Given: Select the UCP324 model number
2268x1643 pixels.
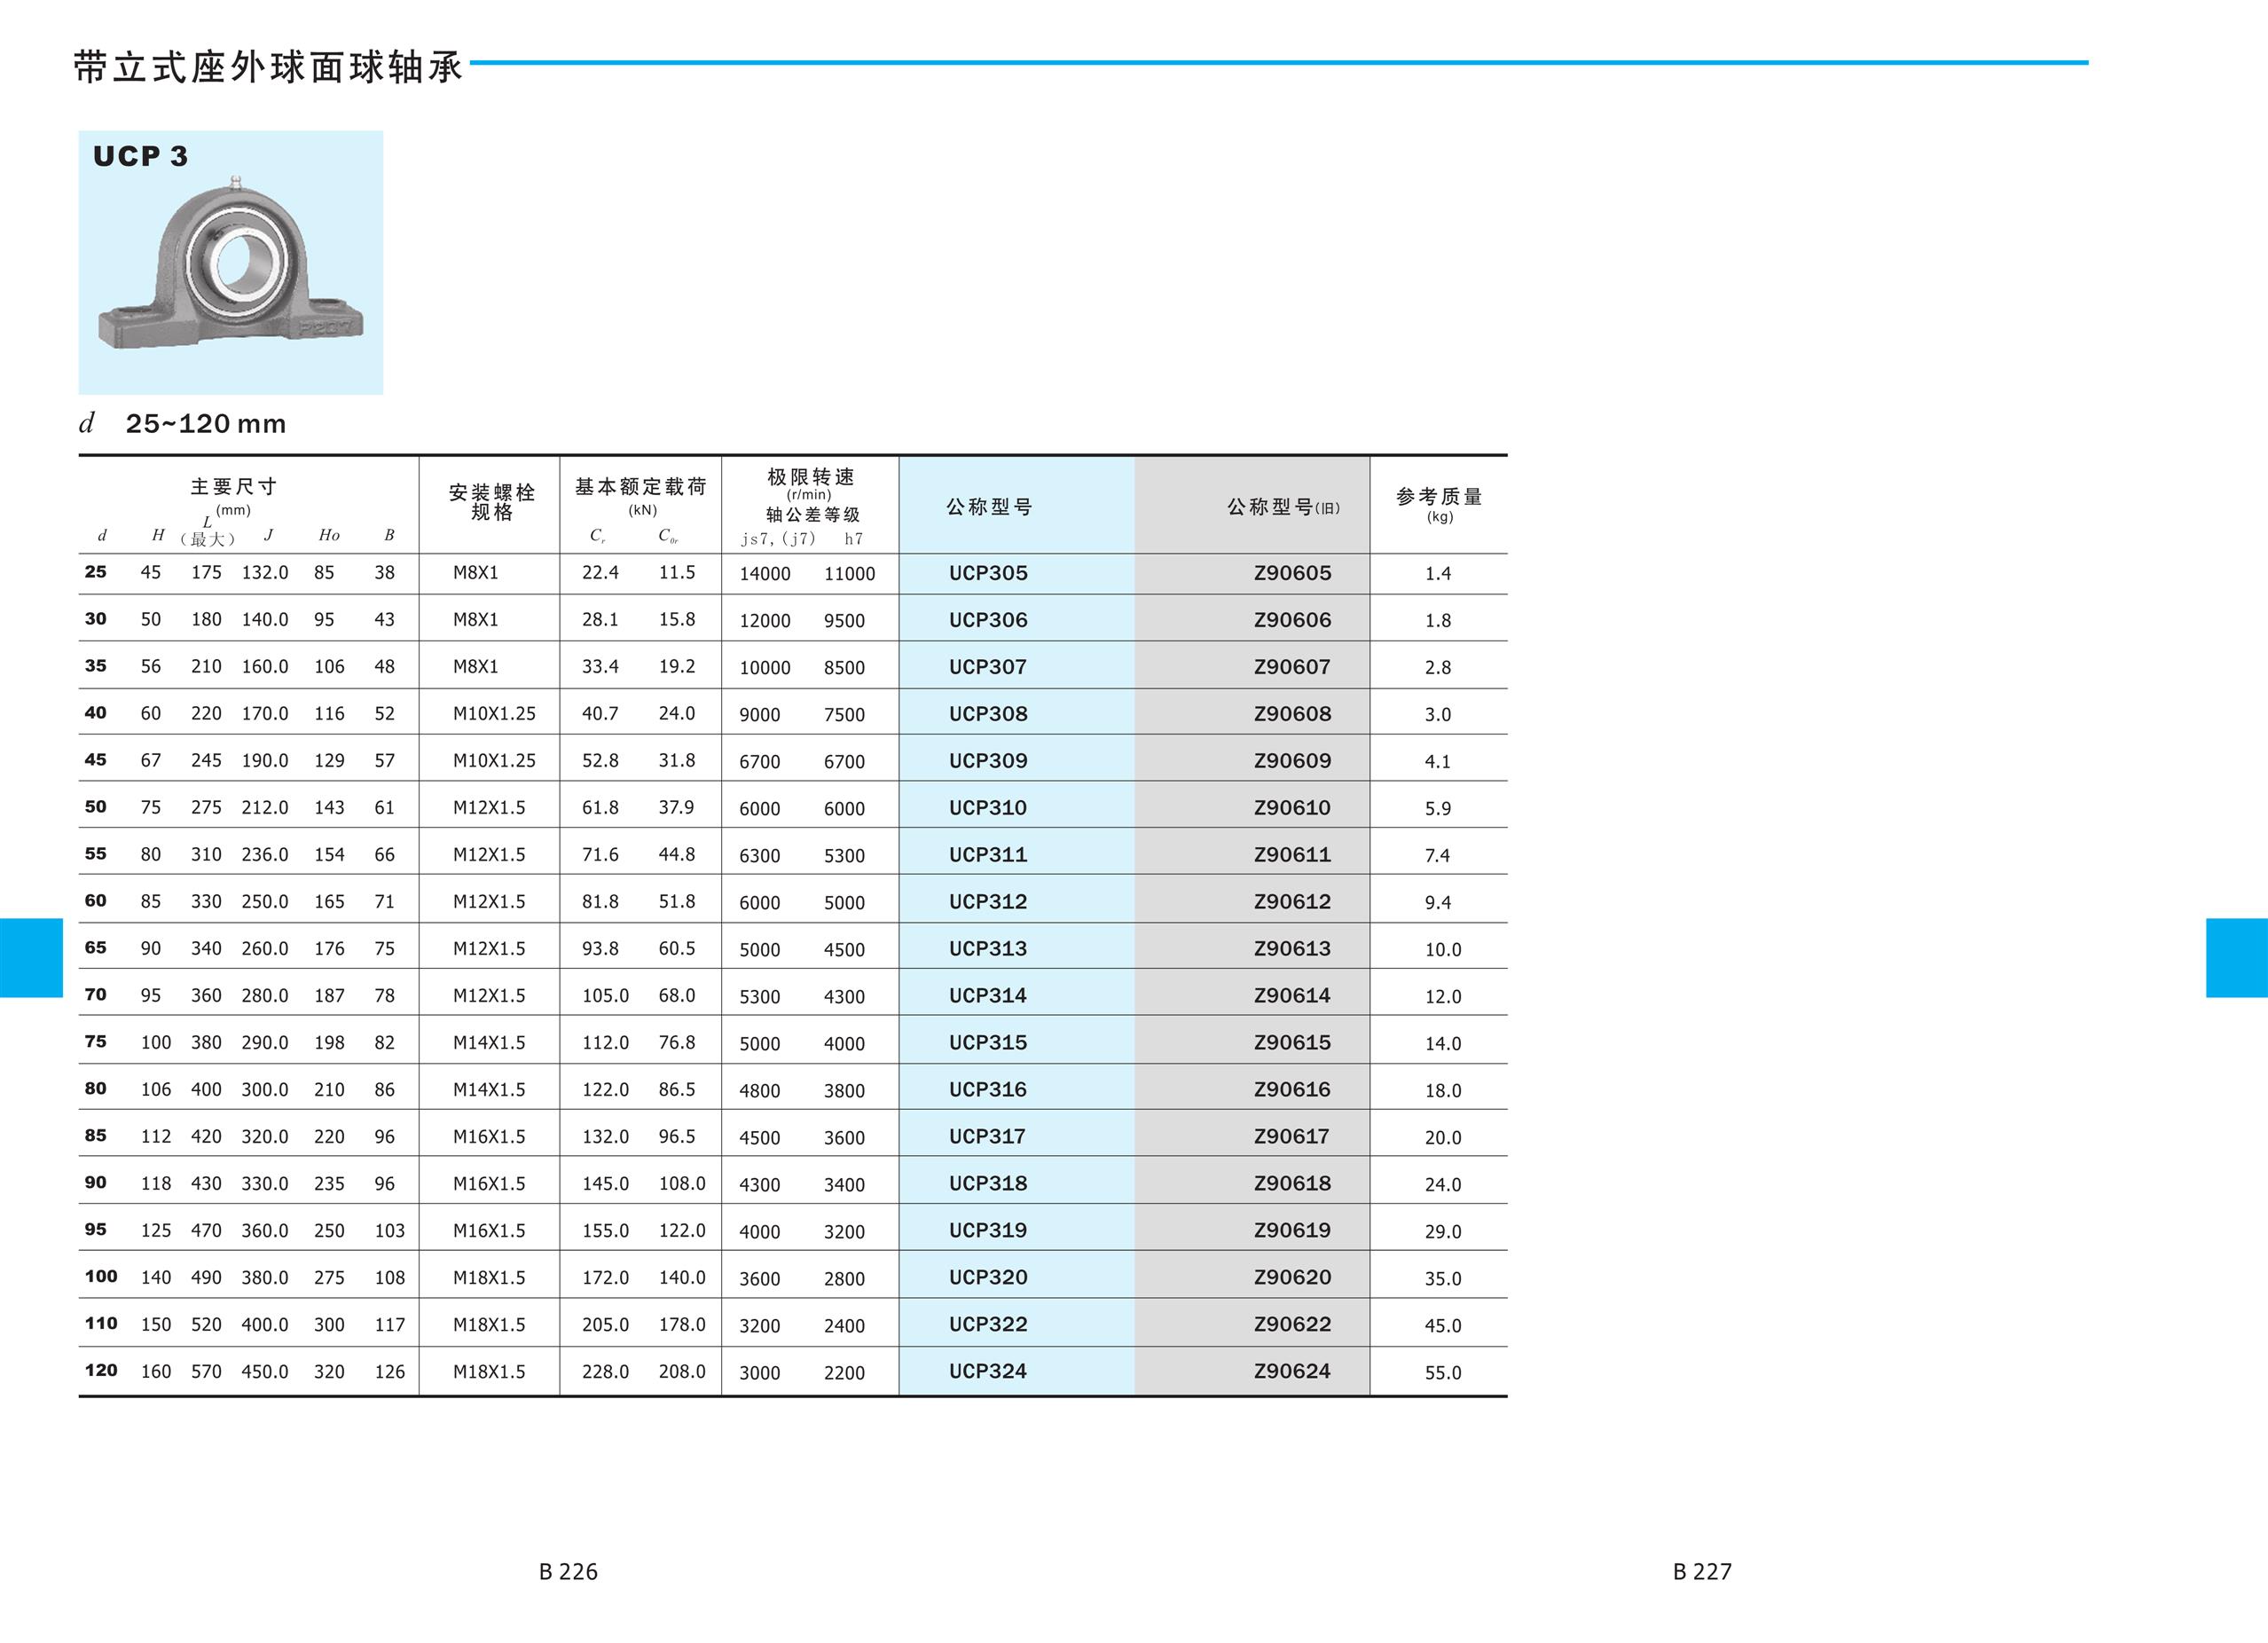Looking at the screenshot, I should pos(988,1371).
